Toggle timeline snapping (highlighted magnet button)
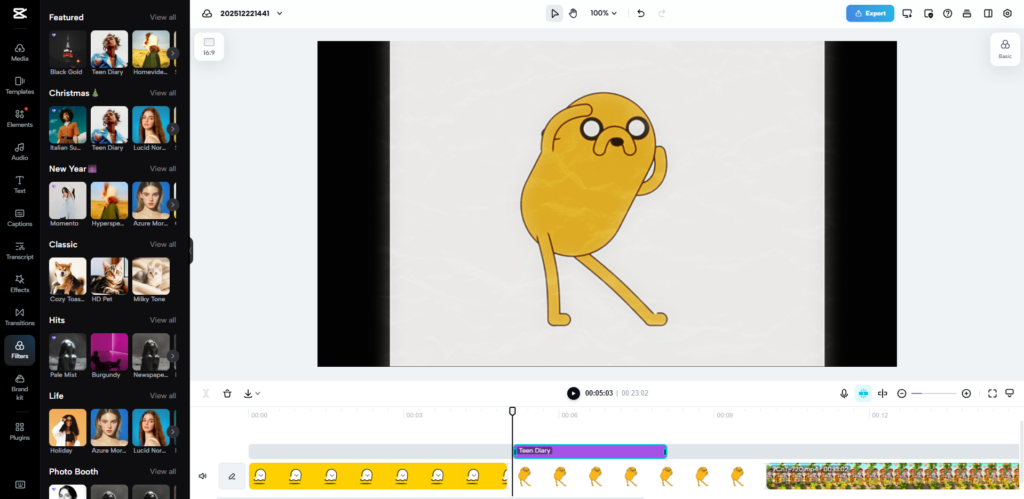This screenshot has width=1024, height=499. click(863, 394)
